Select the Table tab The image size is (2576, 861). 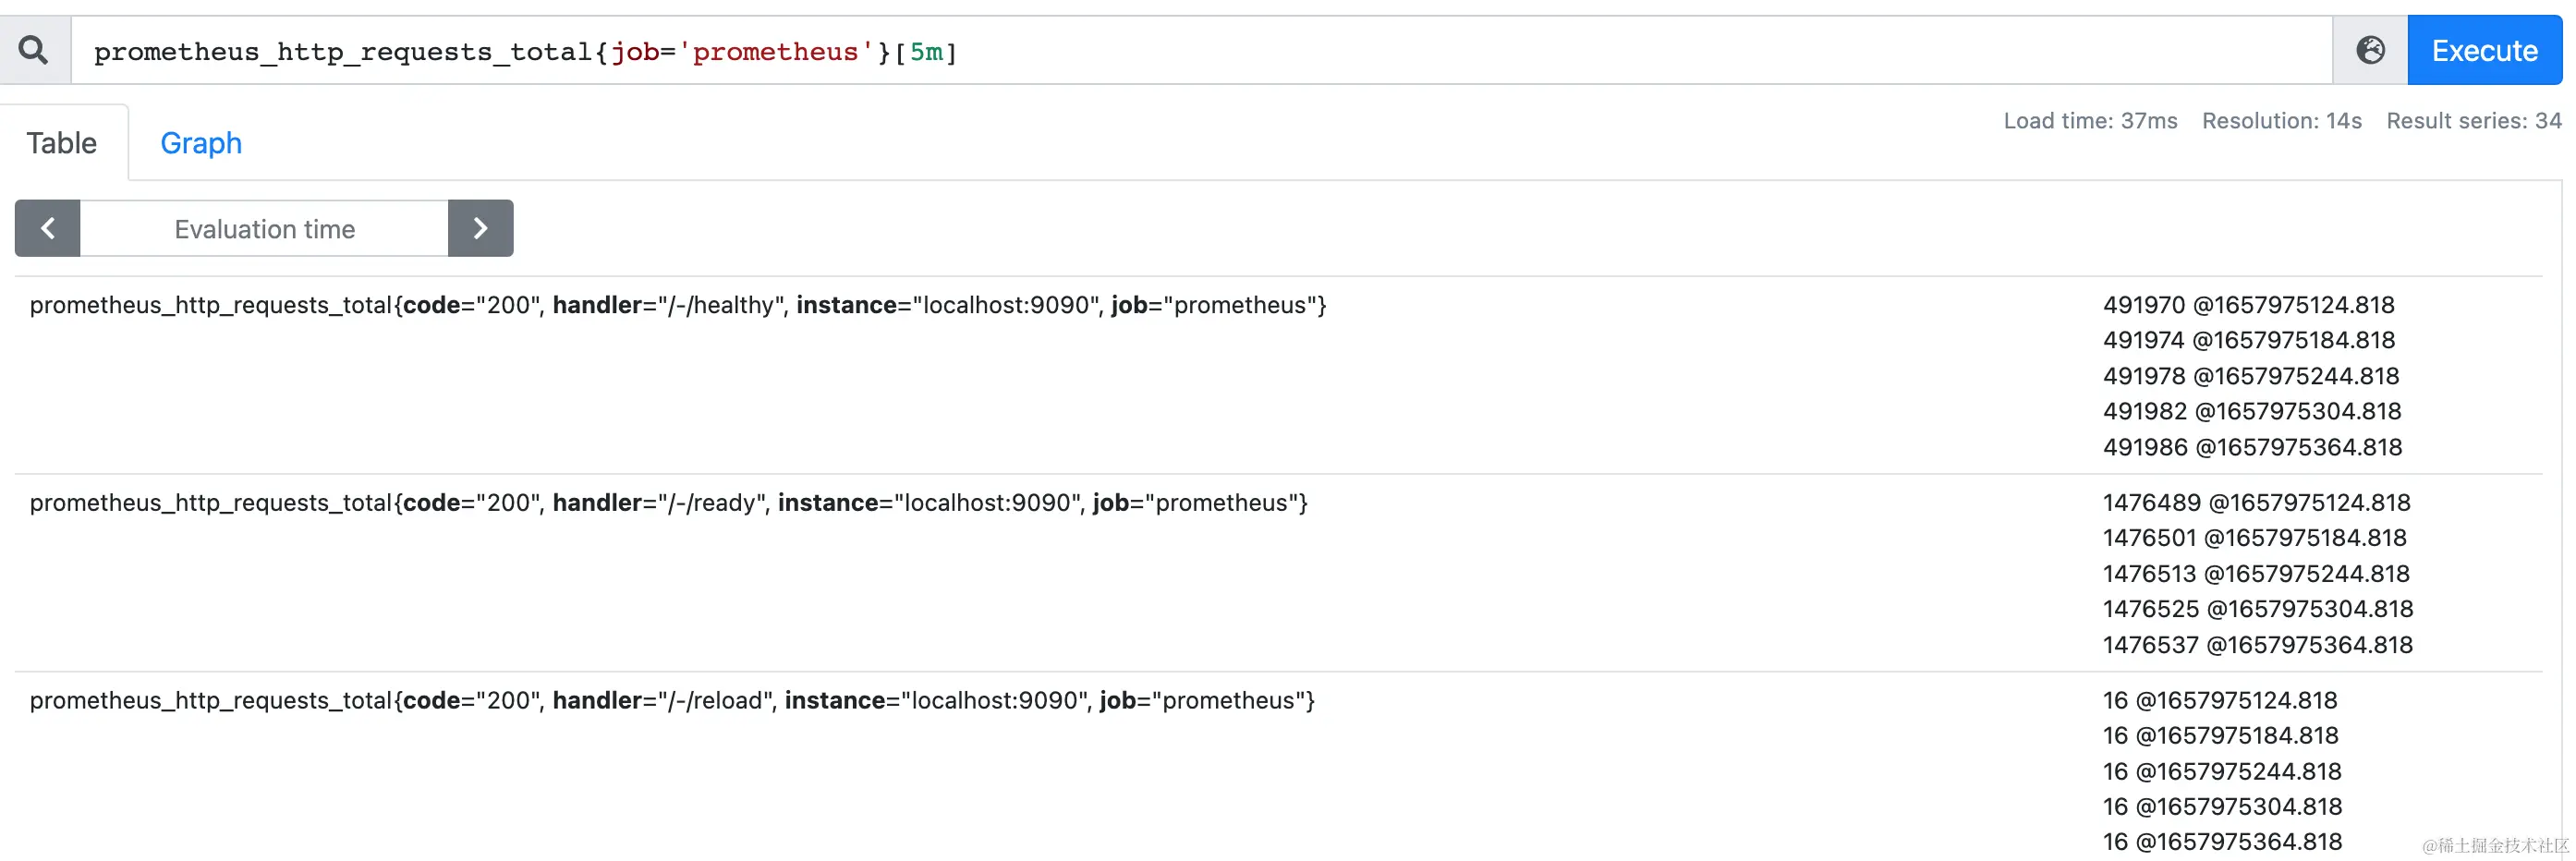(62, 143)
